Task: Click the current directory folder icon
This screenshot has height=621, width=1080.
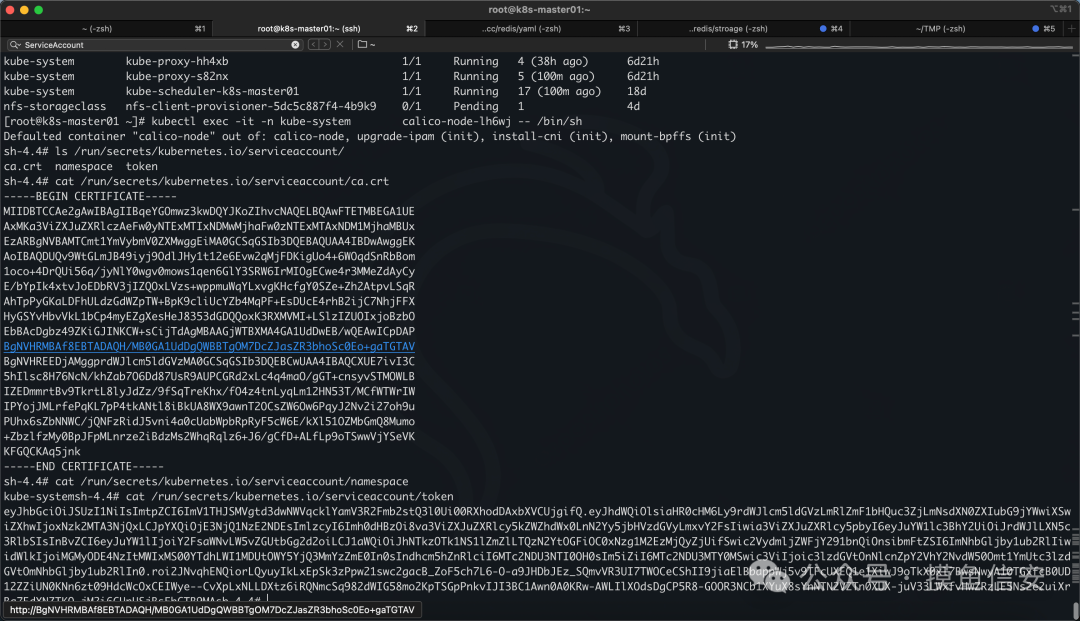Action: (x=362, y=45)
